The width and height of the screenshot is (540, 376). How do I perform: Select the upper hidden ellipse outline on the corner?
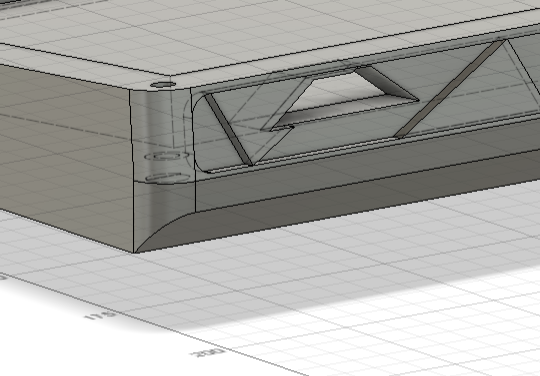click(x=167, y=156)
